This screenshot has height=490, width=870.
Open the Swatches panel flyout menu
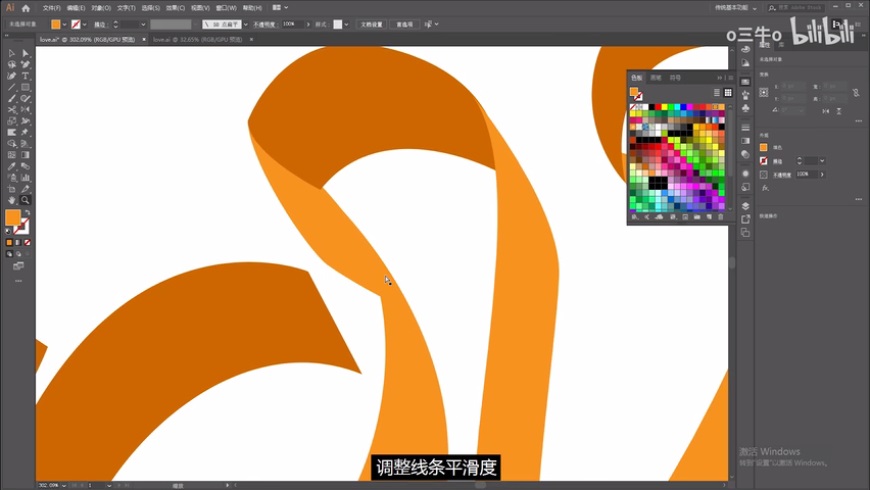pos(730,78)
